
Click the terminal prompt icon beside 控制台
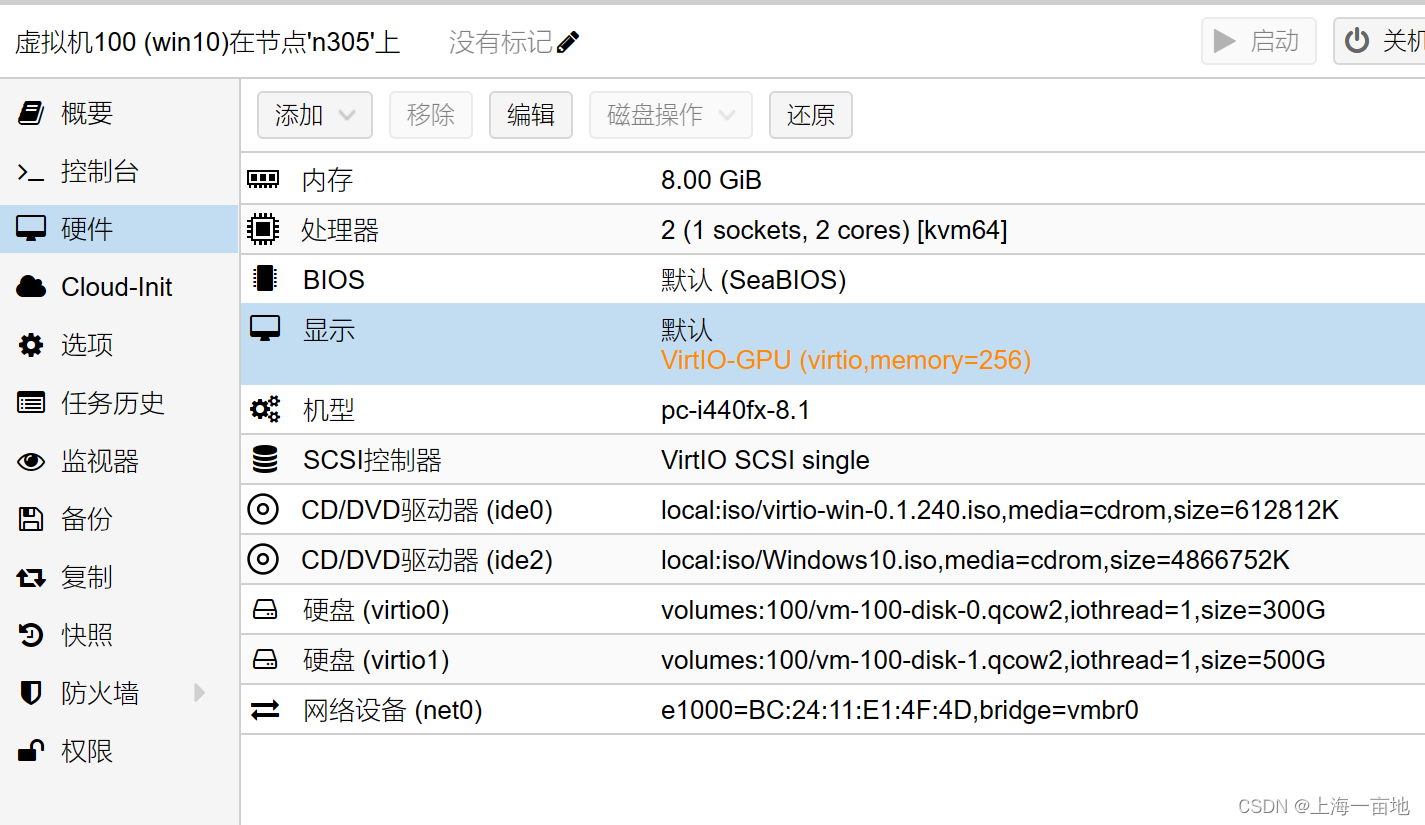click(x=31, y=172)
